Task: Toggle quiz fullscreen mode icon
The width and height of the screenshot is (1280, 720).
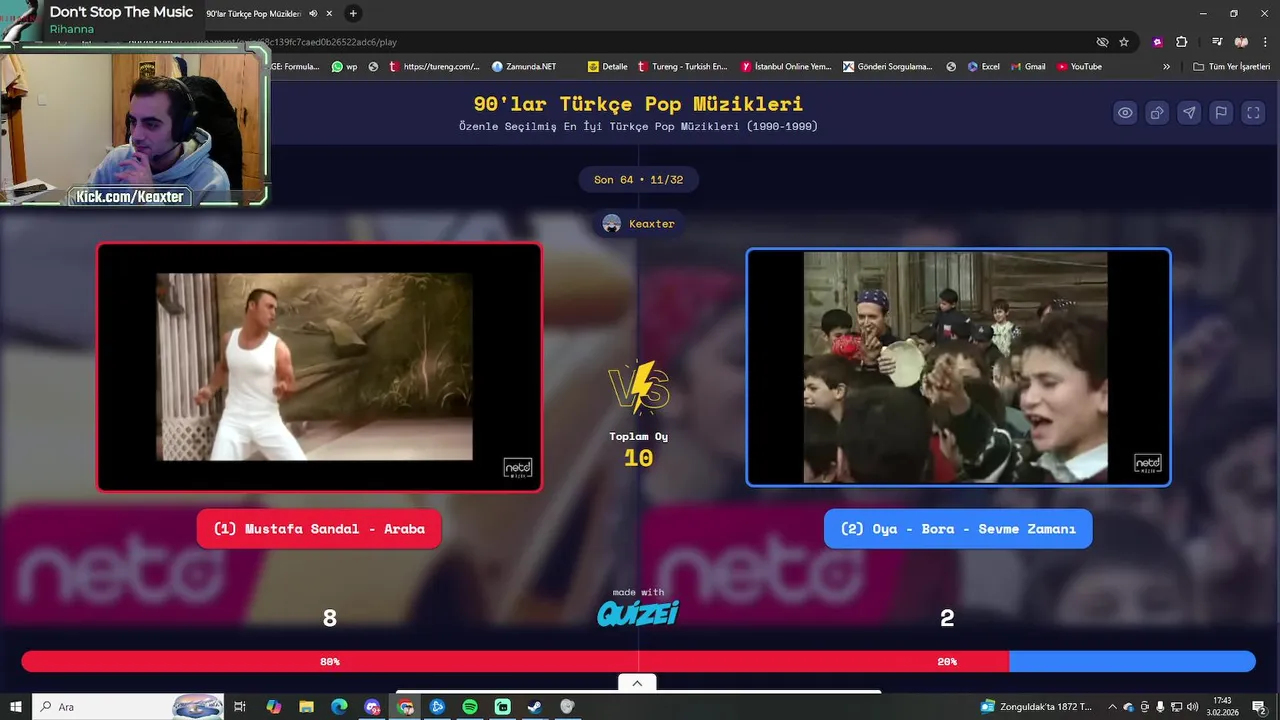Action: point(1253,113)
